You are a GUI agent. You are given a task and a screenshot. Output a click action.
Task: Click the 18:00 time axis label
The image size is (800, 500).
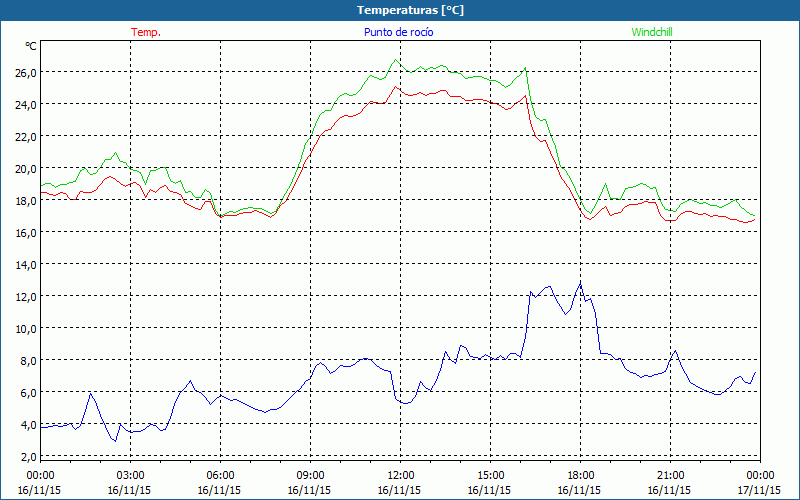(x=581, y=476)
